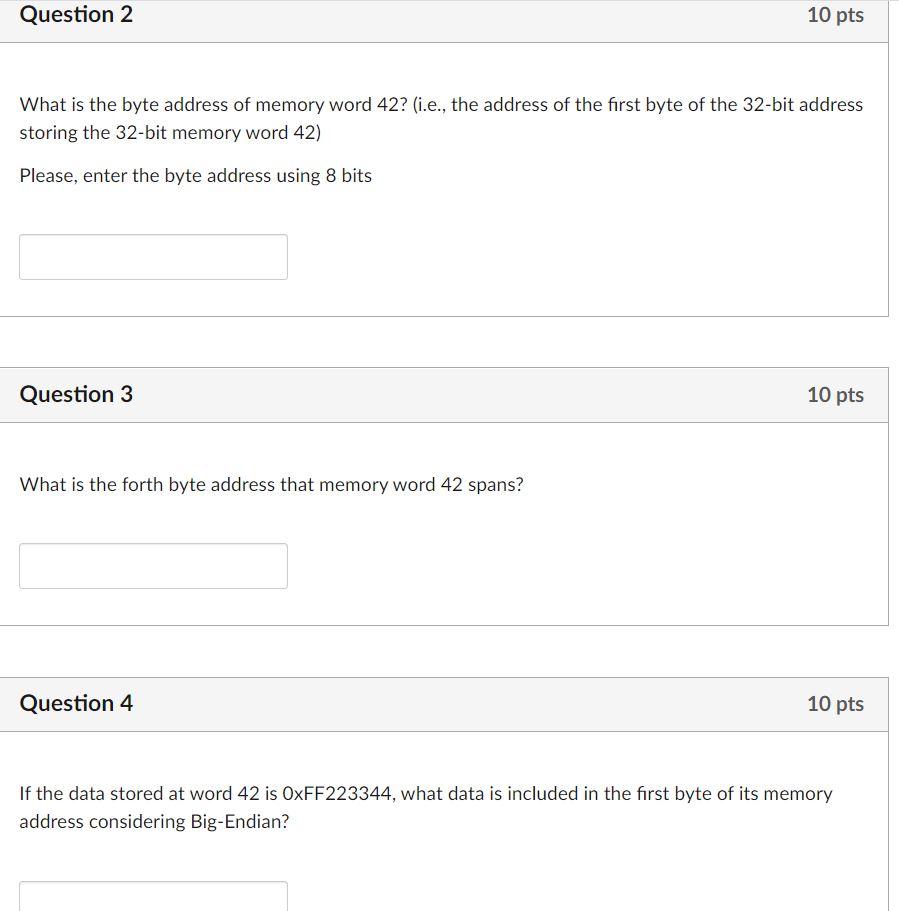
Task: Click the "Question 3" heading text
Action: [x=76, y=394]
